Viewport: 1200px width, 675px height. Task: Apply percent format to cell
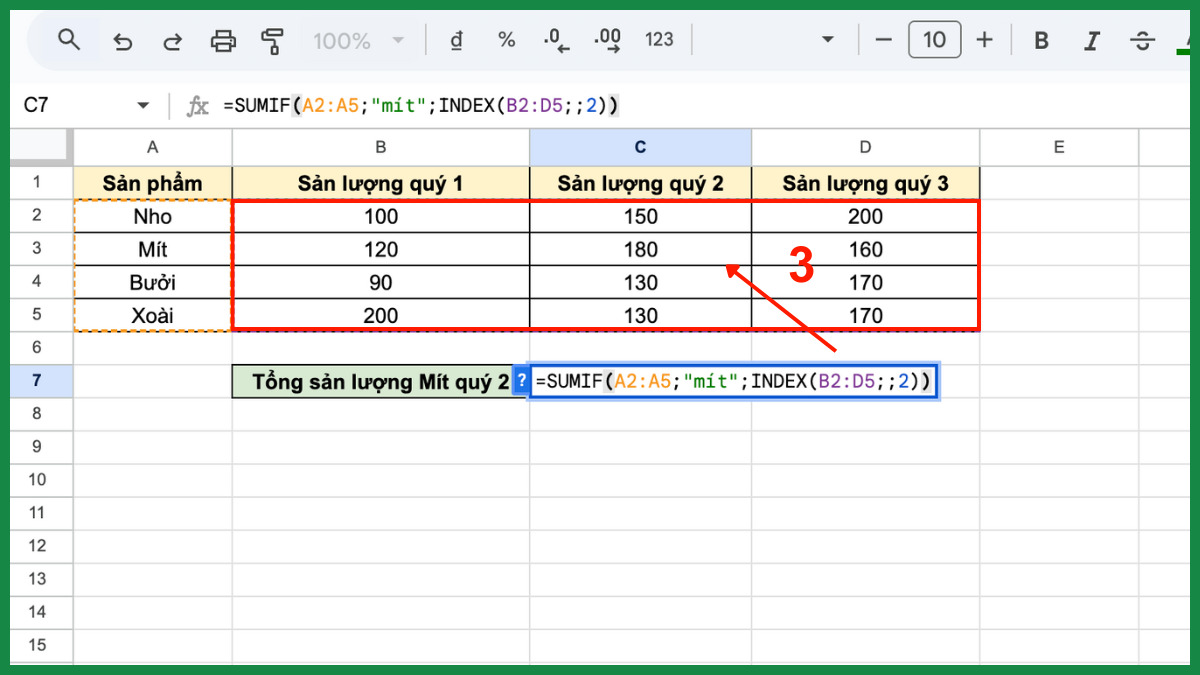click(x=506, y=40)
